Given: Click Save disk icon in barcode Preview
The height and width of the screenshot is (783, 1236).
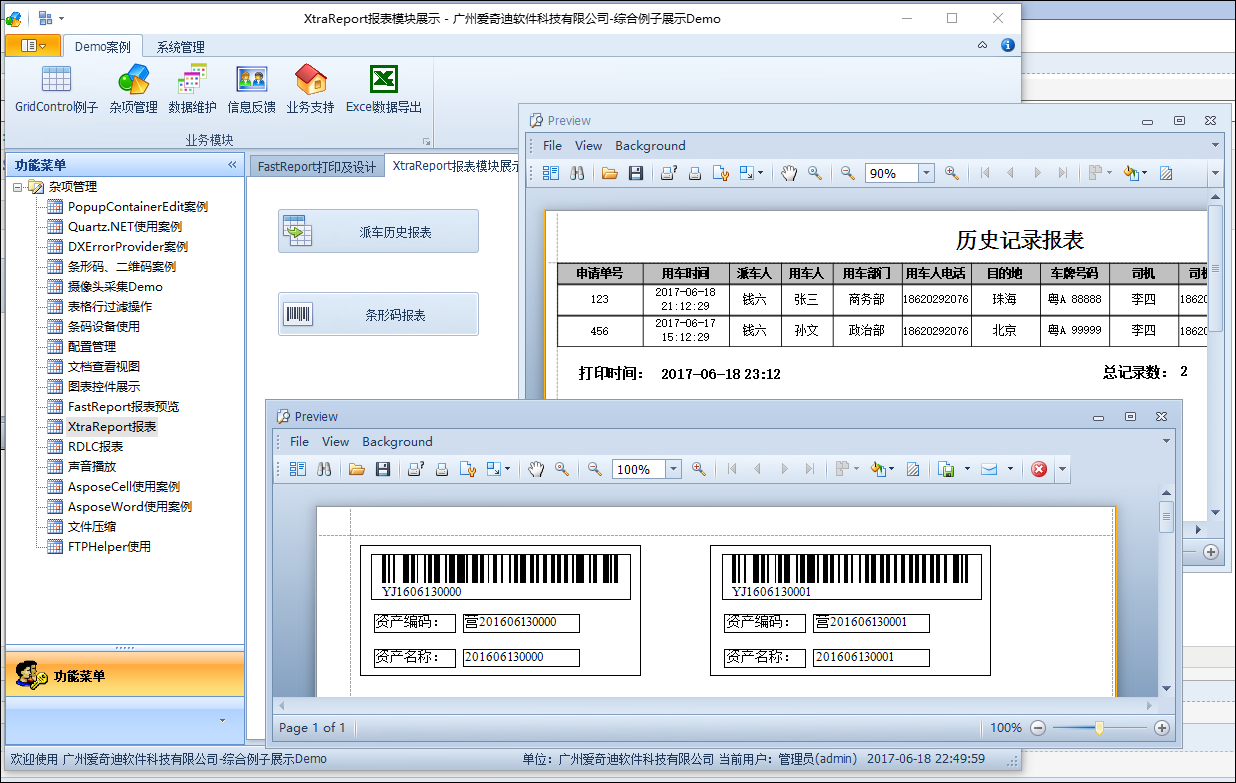Looking at the screenshot, I should (382, 469).
